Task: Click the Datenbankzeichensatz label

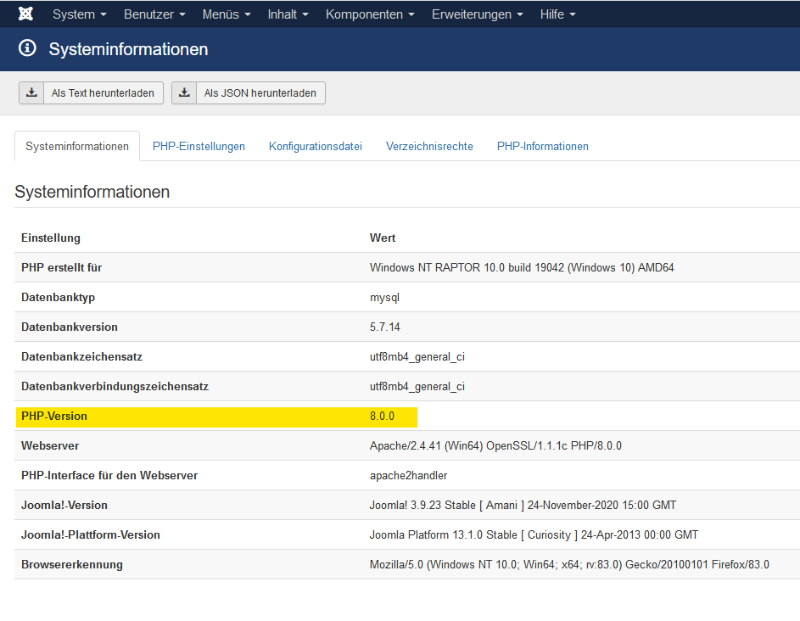Action: 82,356
